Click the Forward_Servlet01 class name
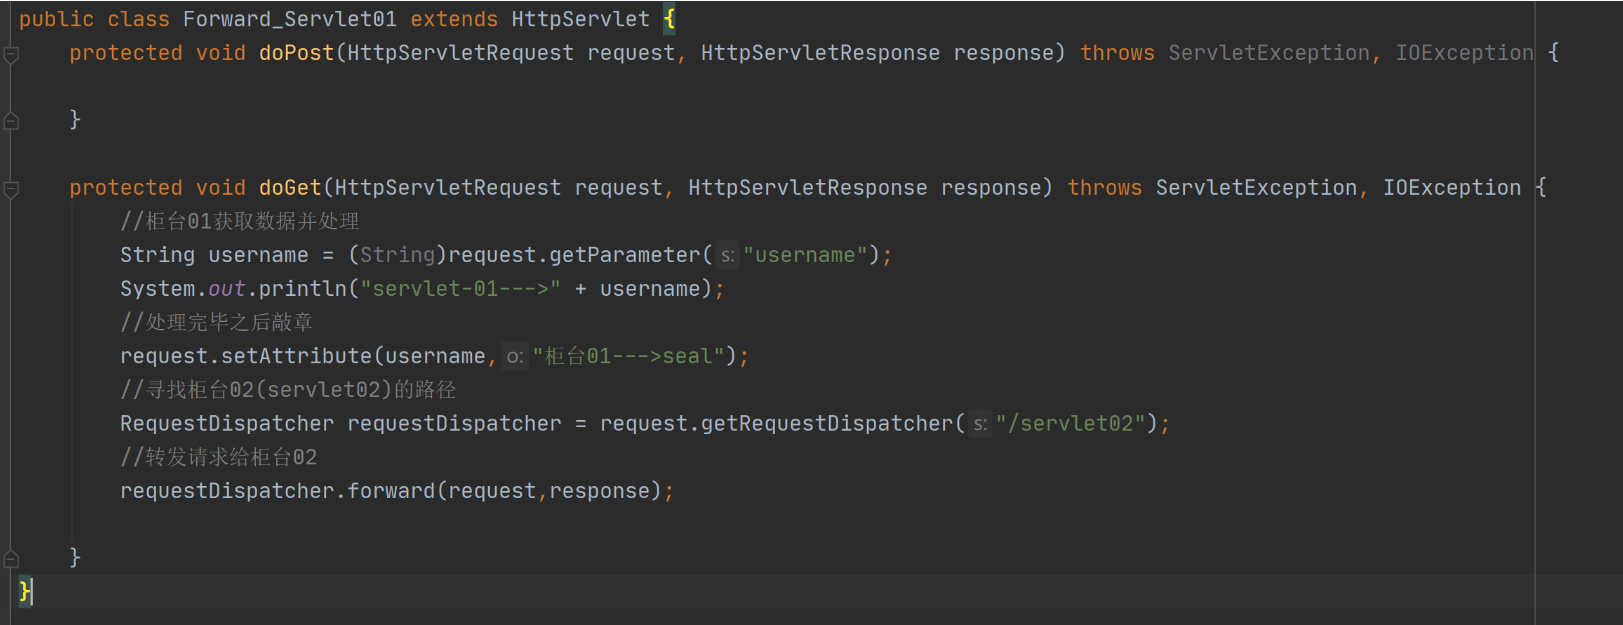This screenshot has width=1623, height=625. click(x=289, y=19)
